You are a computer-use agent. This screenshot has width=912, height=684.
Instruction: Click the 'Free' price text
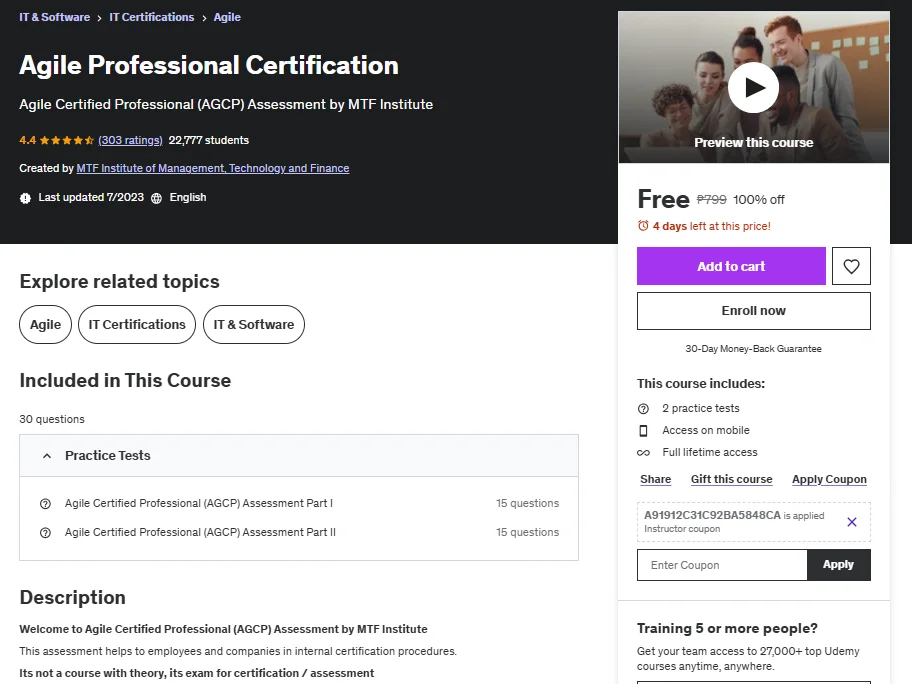click(x=664, y=199)
